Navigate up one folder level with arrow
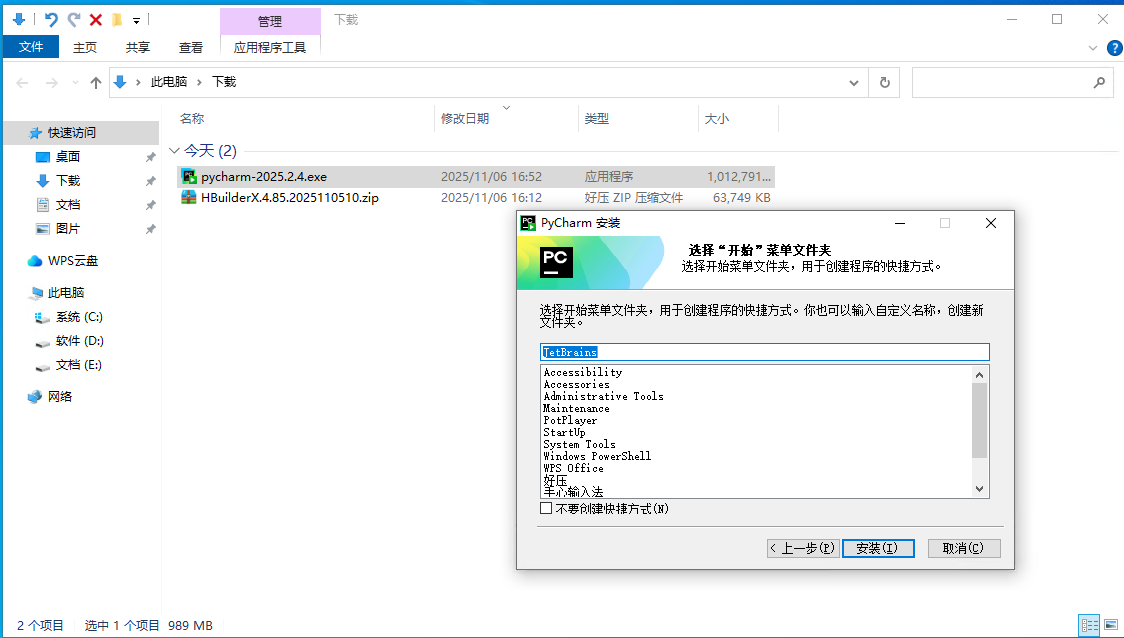Image resolution: width=1124 pixels, height=638 pixels. click(x=96, y=83)
